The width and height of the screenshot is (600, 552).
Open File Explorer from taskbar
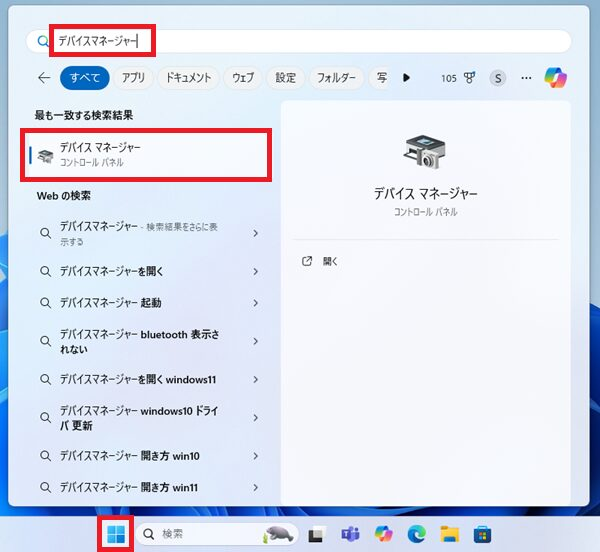(450, 534)
